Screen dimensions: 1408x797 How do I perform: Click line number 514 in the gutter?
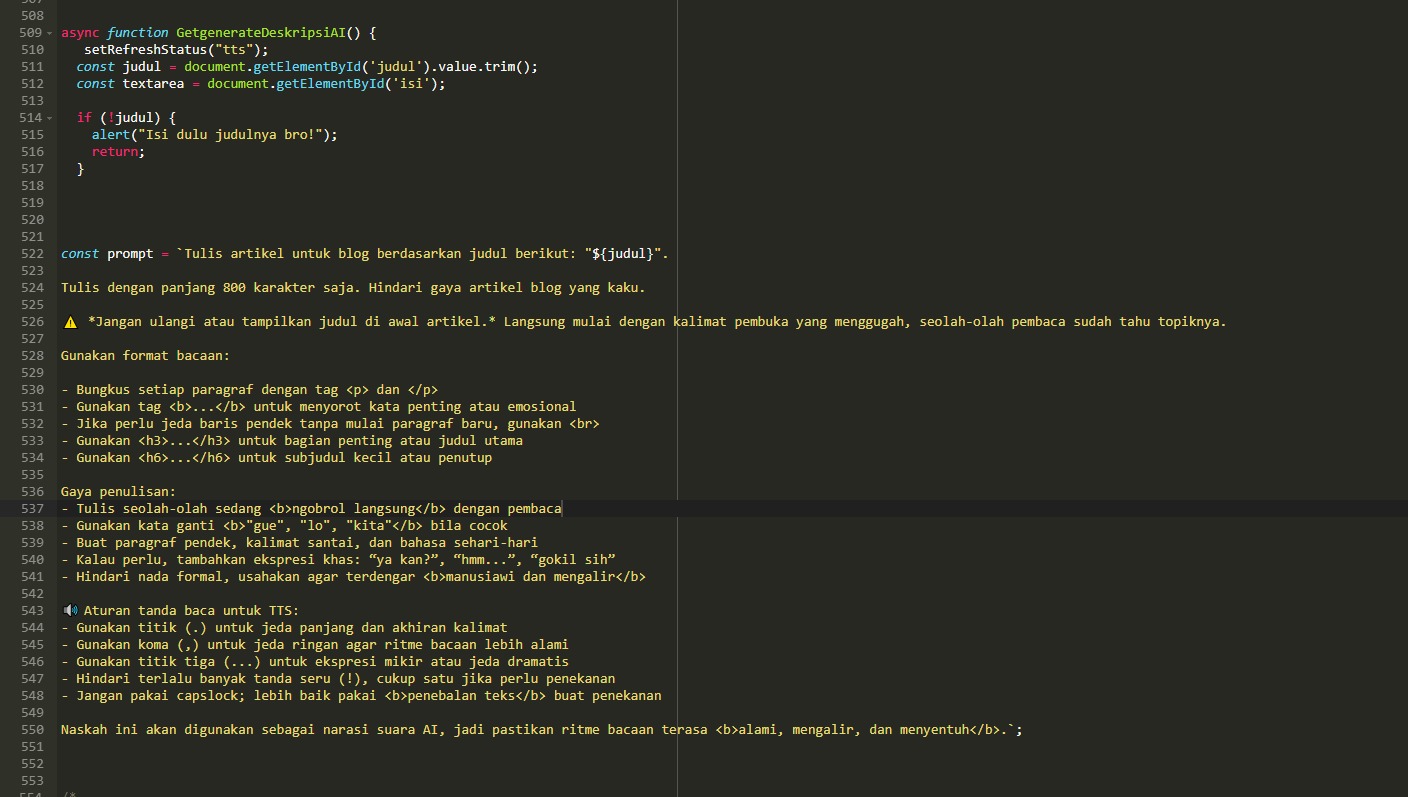31,118
